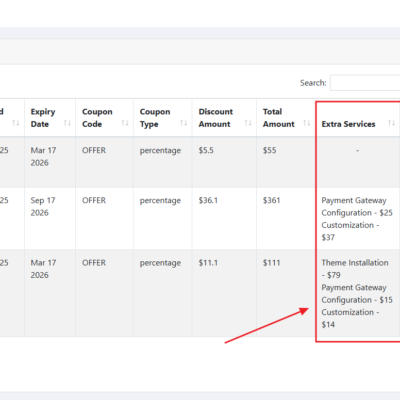
Task: Sort by Total Amount column arrows
Action: pos(307,123)
